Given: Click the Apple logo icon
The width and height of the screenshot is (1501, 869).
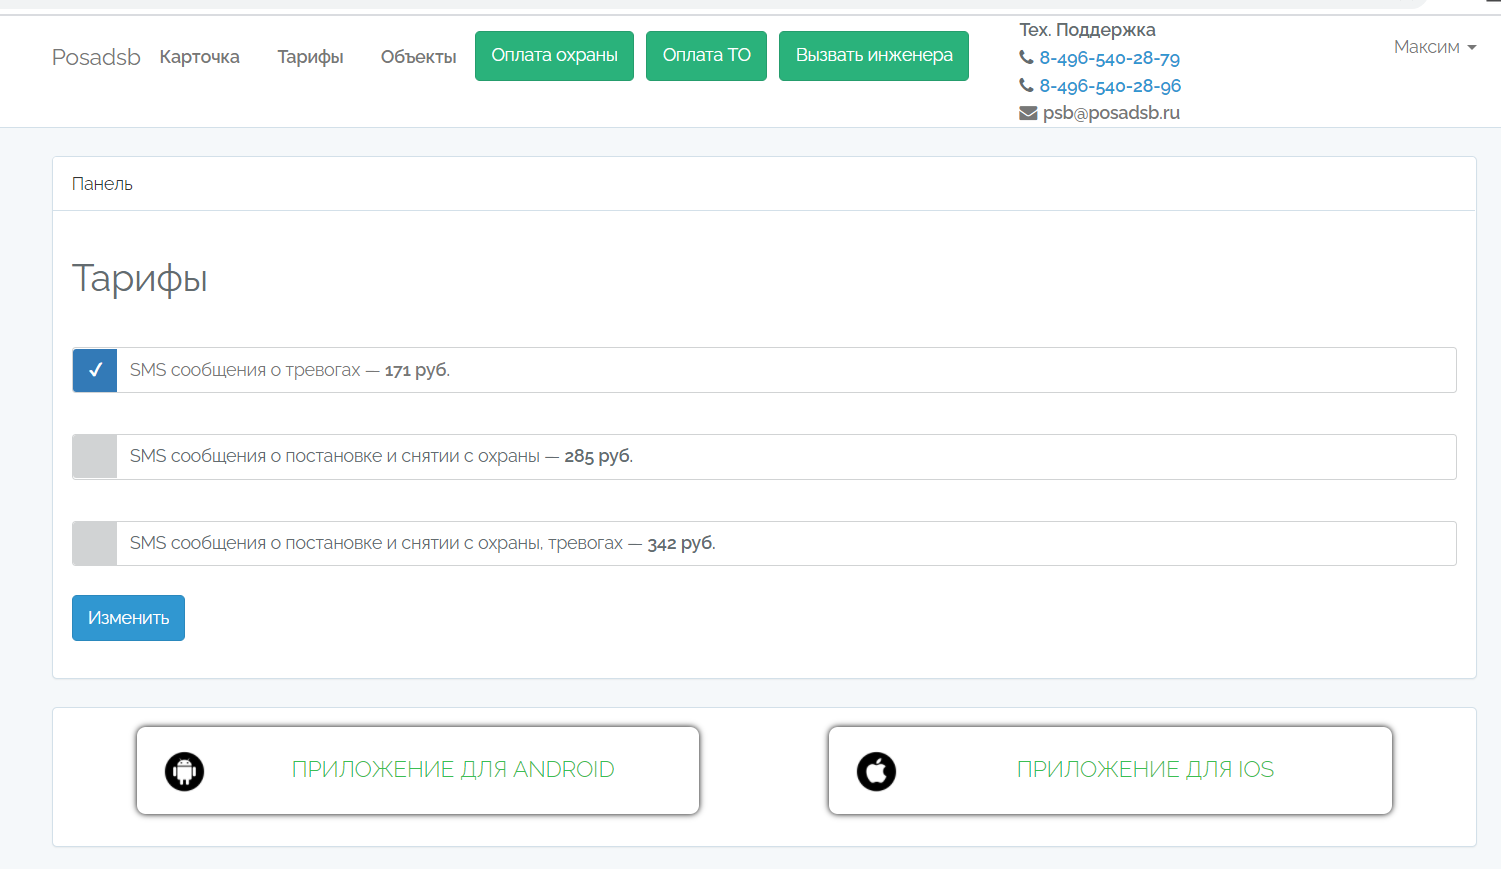Looking at the screenshot, I should pos(876,771).
